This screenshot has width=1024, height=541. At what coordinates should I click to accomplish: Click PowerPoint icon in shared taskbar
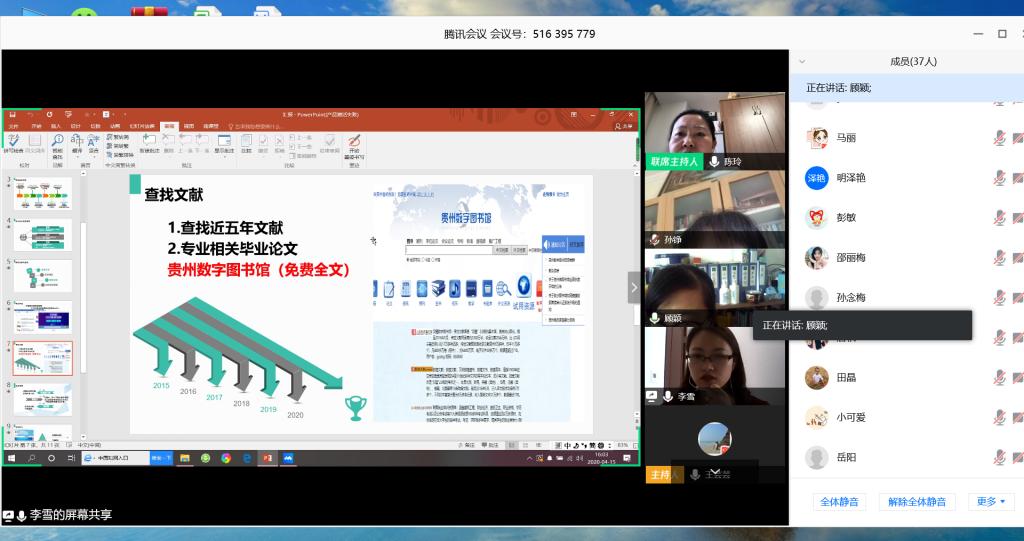[x=267, y=458]
